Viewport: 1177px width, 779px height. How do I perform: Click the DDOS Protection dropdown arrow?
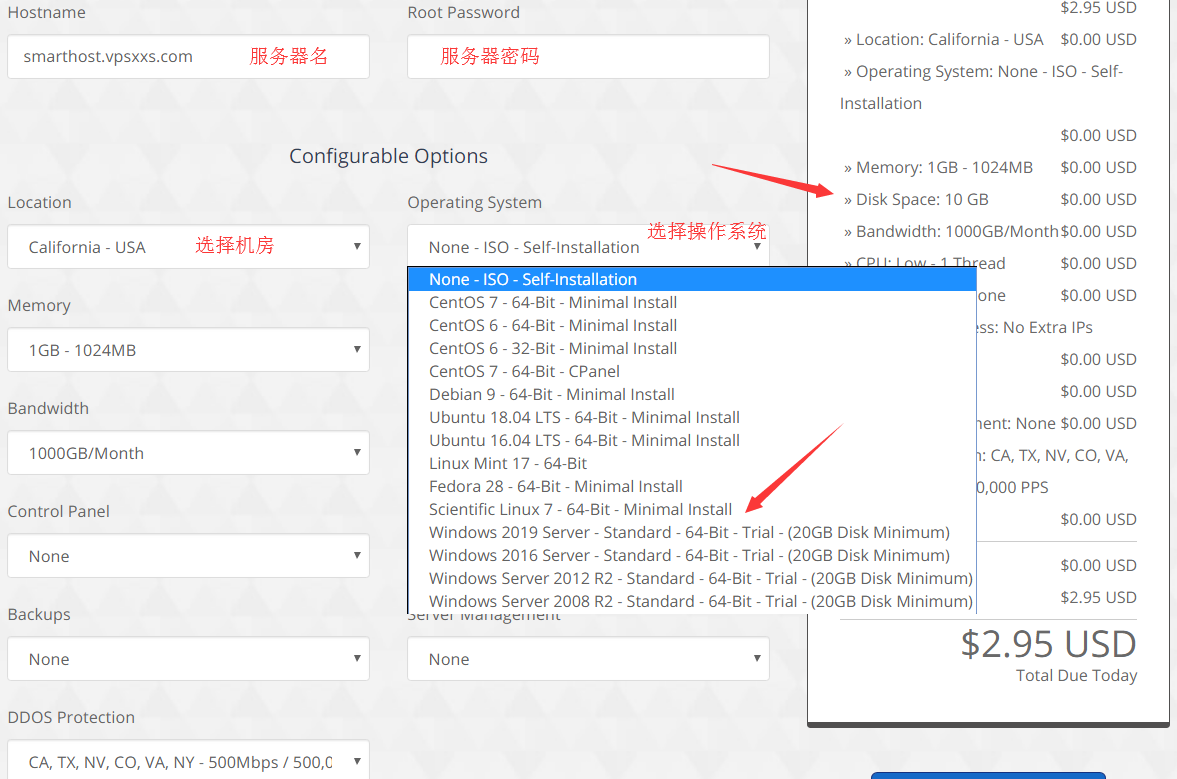357,760
